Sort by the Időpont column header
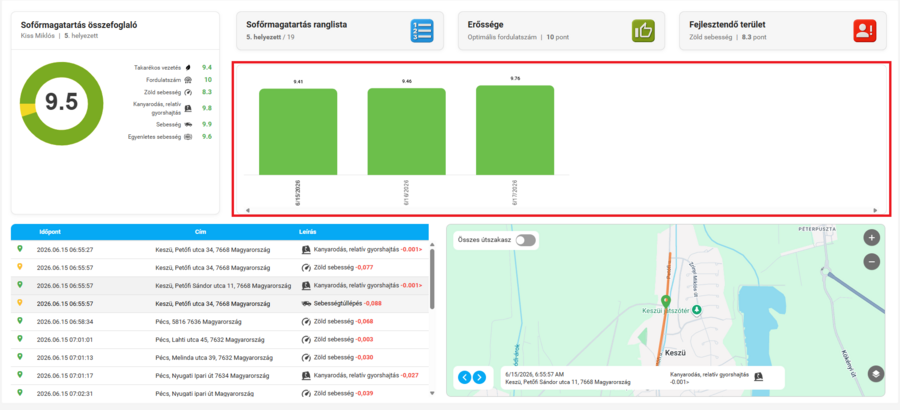900x410 pixels. [x=49, y=232]
